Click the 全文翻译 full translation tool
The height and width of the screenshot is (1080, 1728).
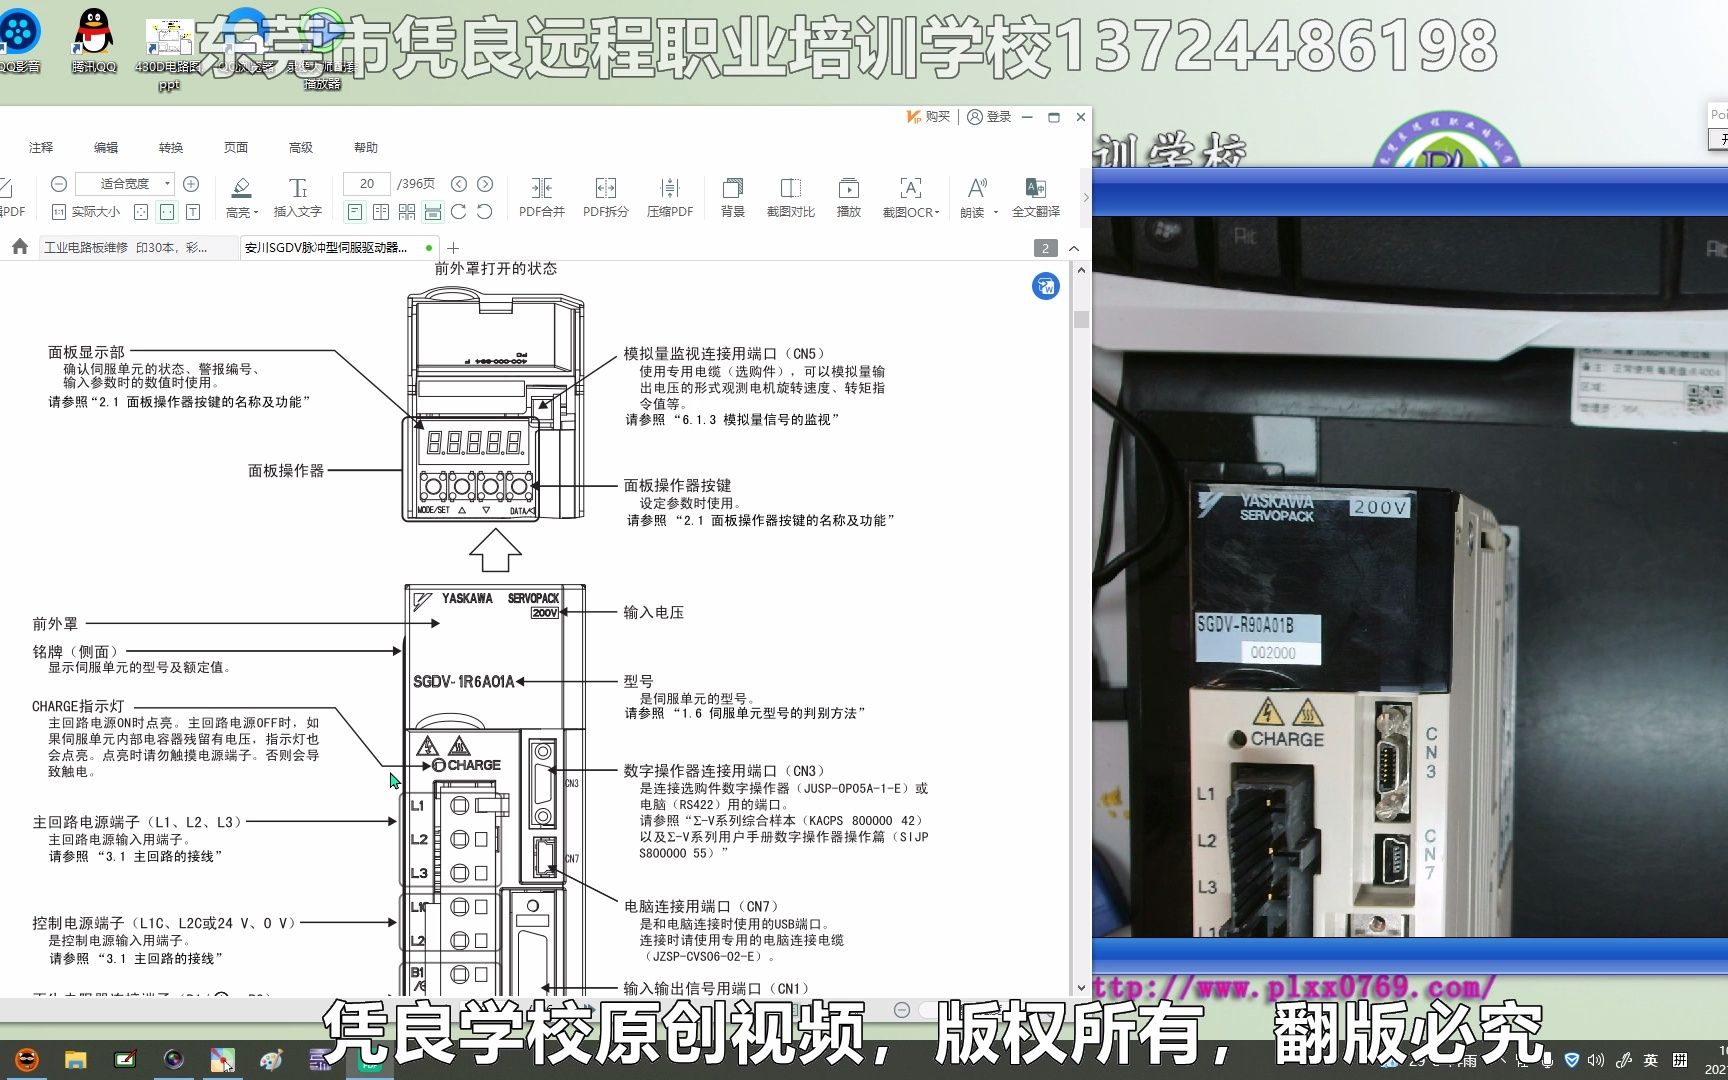pyautogui.click(x=1036, y=196)
